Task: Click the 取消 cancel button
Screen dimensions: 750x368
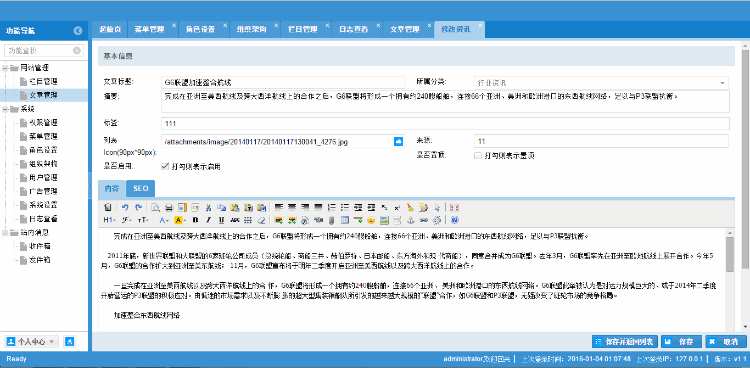Action: [726, 342]
